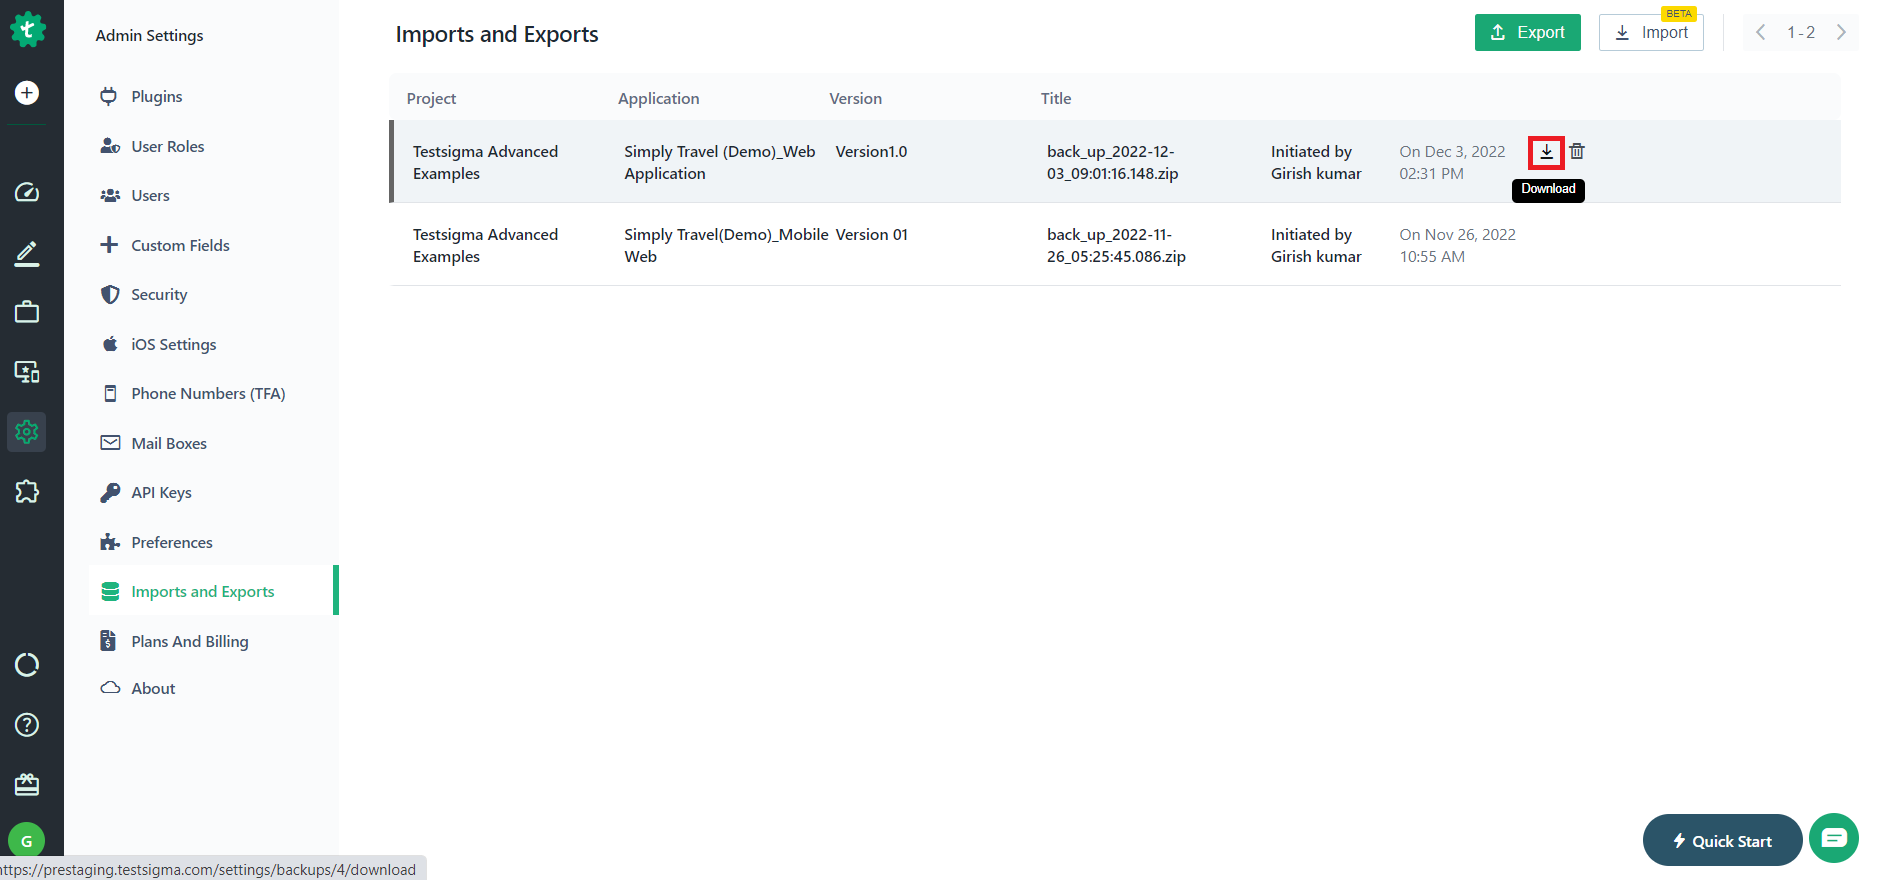Open Custom Fields settings

coord(180,245)
